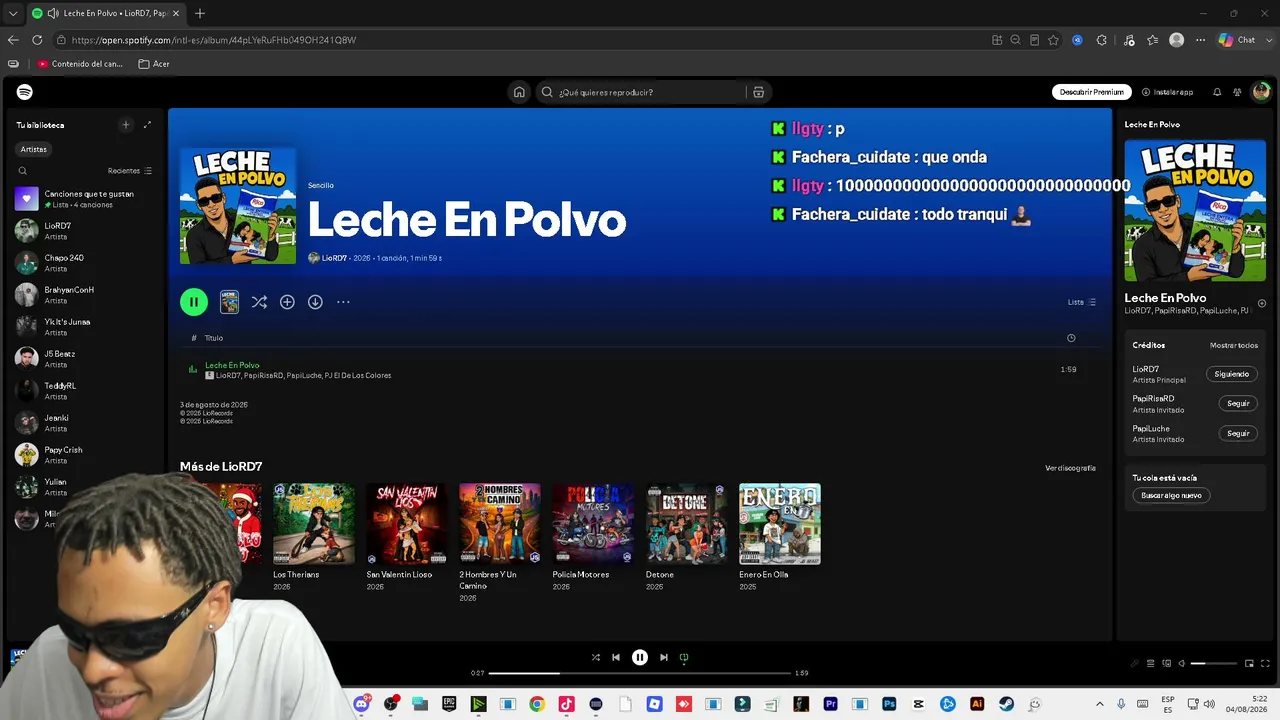Viewport: 1280px width, 720px height.
Task: Open browser settings and more menu
Action: [x=1200, y=40]
